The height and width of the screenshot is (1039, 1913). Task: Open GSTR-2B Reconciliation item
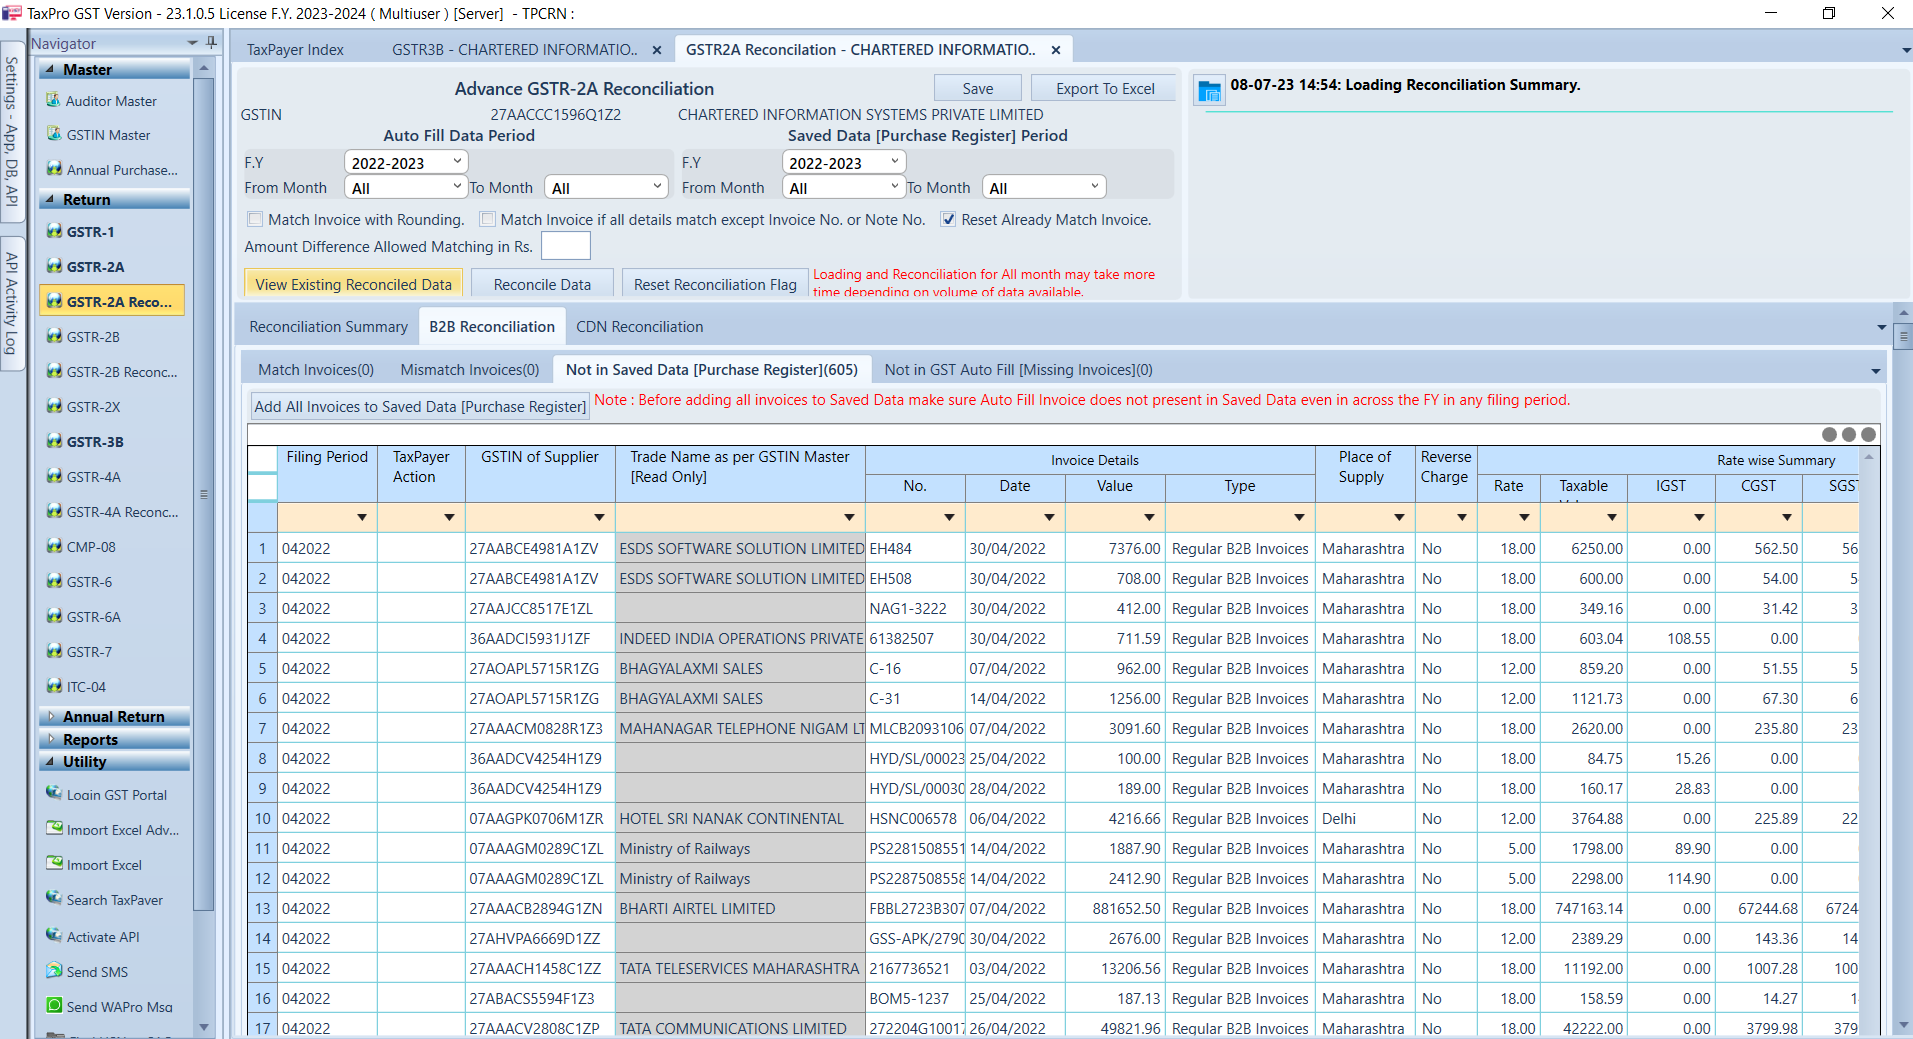(x=122, y=372)
